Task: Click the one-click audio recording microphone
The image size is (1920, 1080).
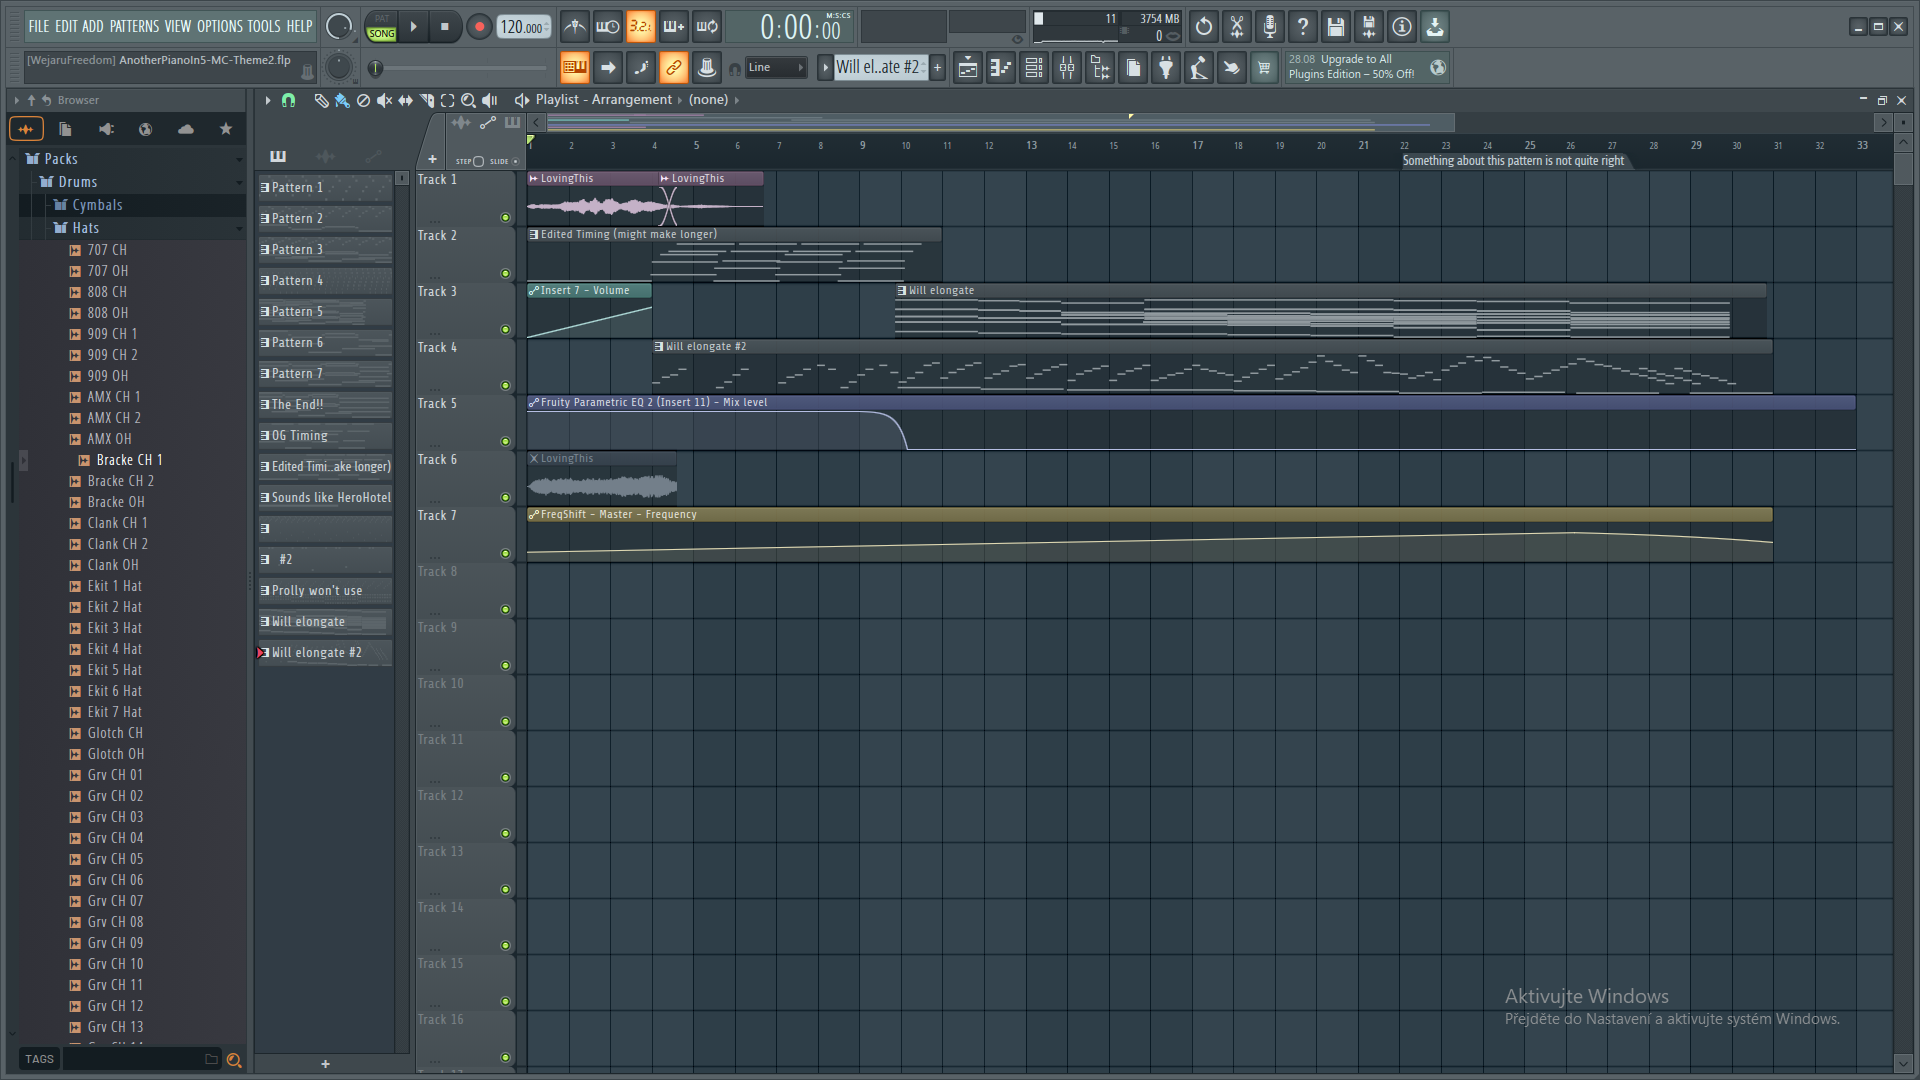Action: coord(1270,27)
